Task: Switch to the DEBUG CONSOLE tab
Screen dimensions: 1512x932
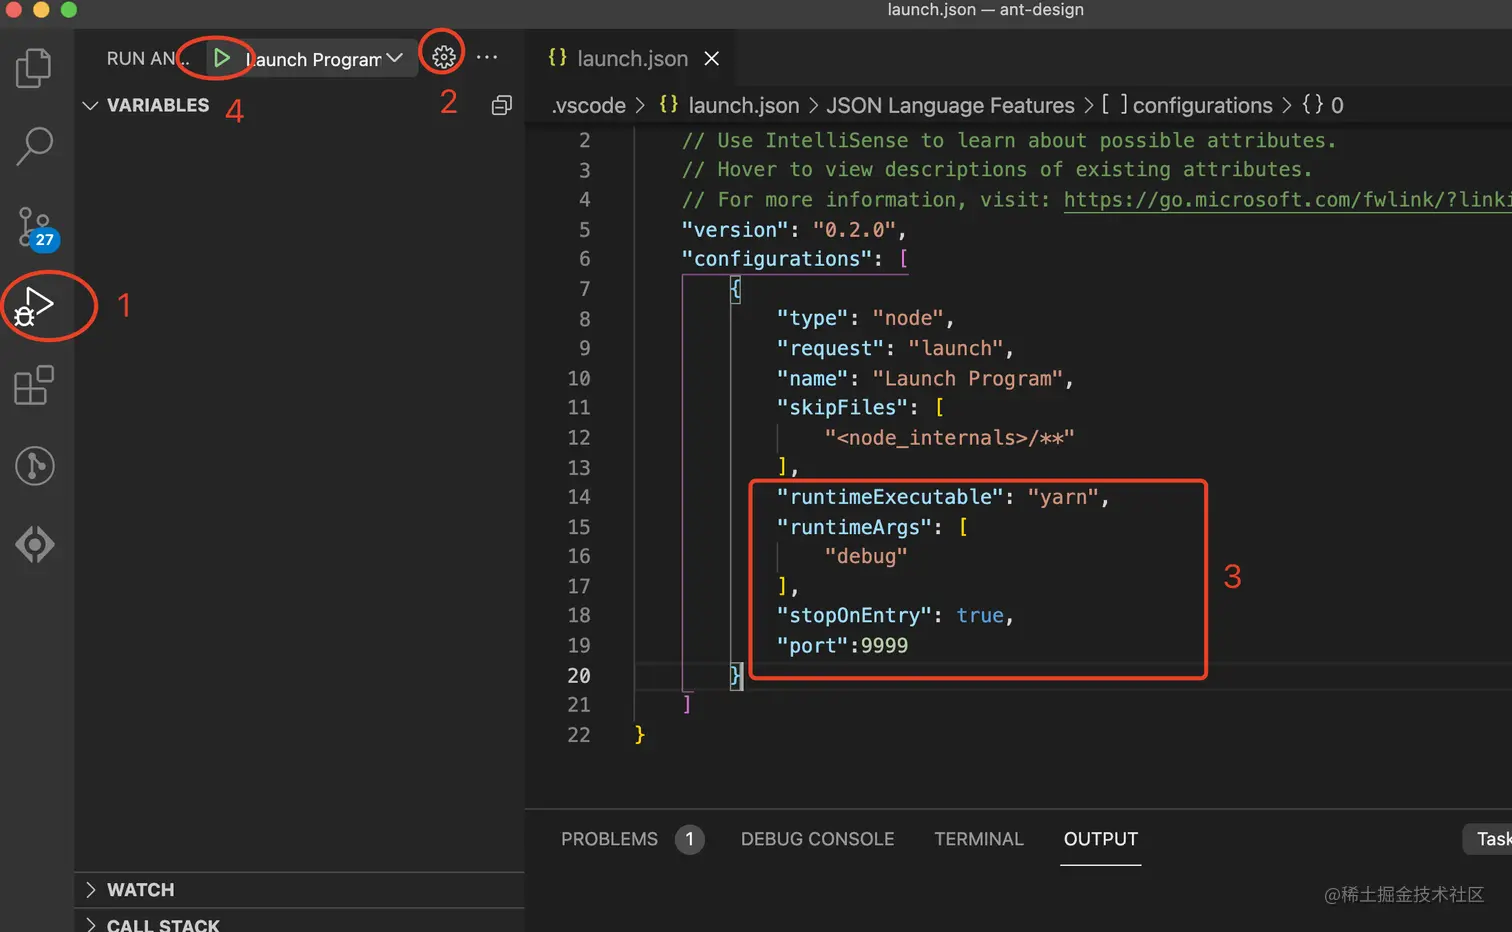Action: click(817, 839)
